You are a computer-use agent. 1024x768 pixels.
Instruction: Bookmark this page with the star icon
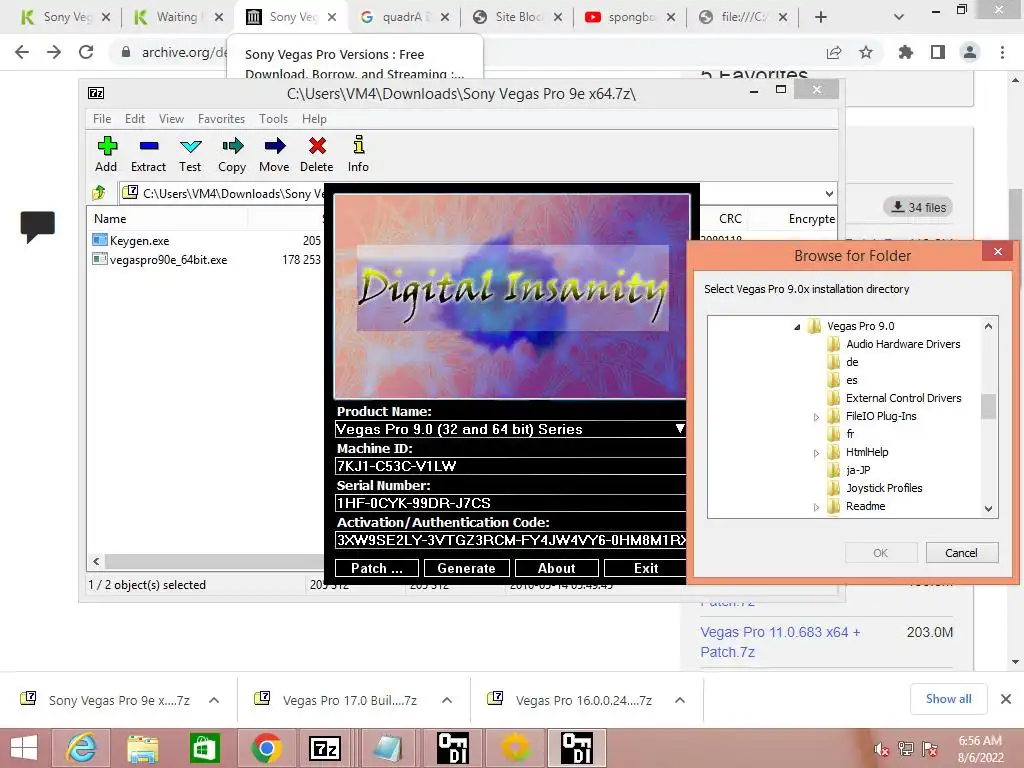(x=866, y=52)
